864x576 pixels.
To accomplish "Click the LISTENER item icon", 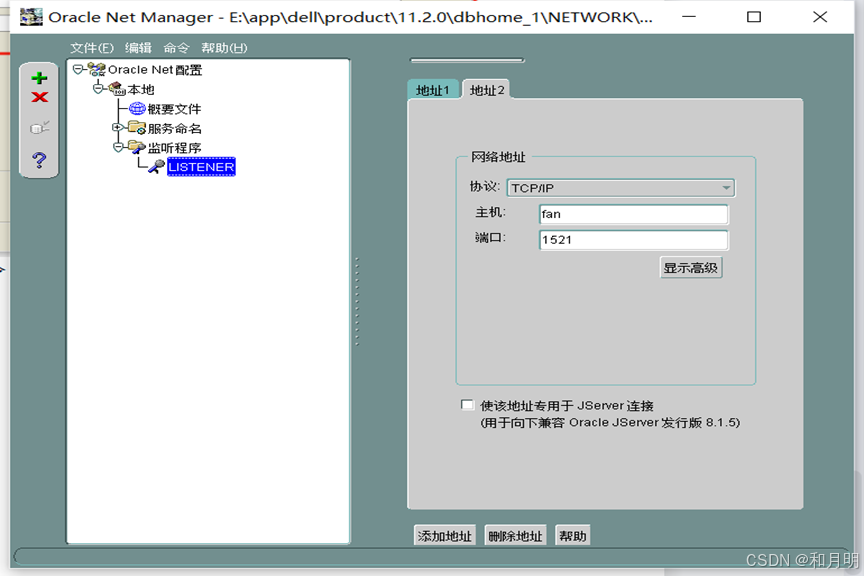I will coord(156,166).
